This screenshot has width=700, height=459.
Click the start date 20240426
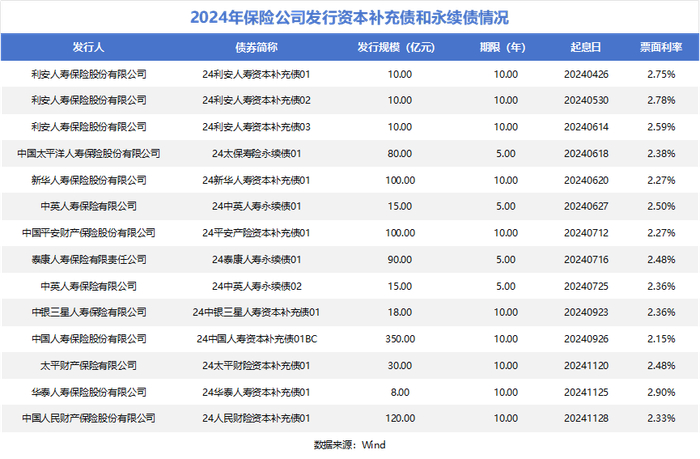586,74
